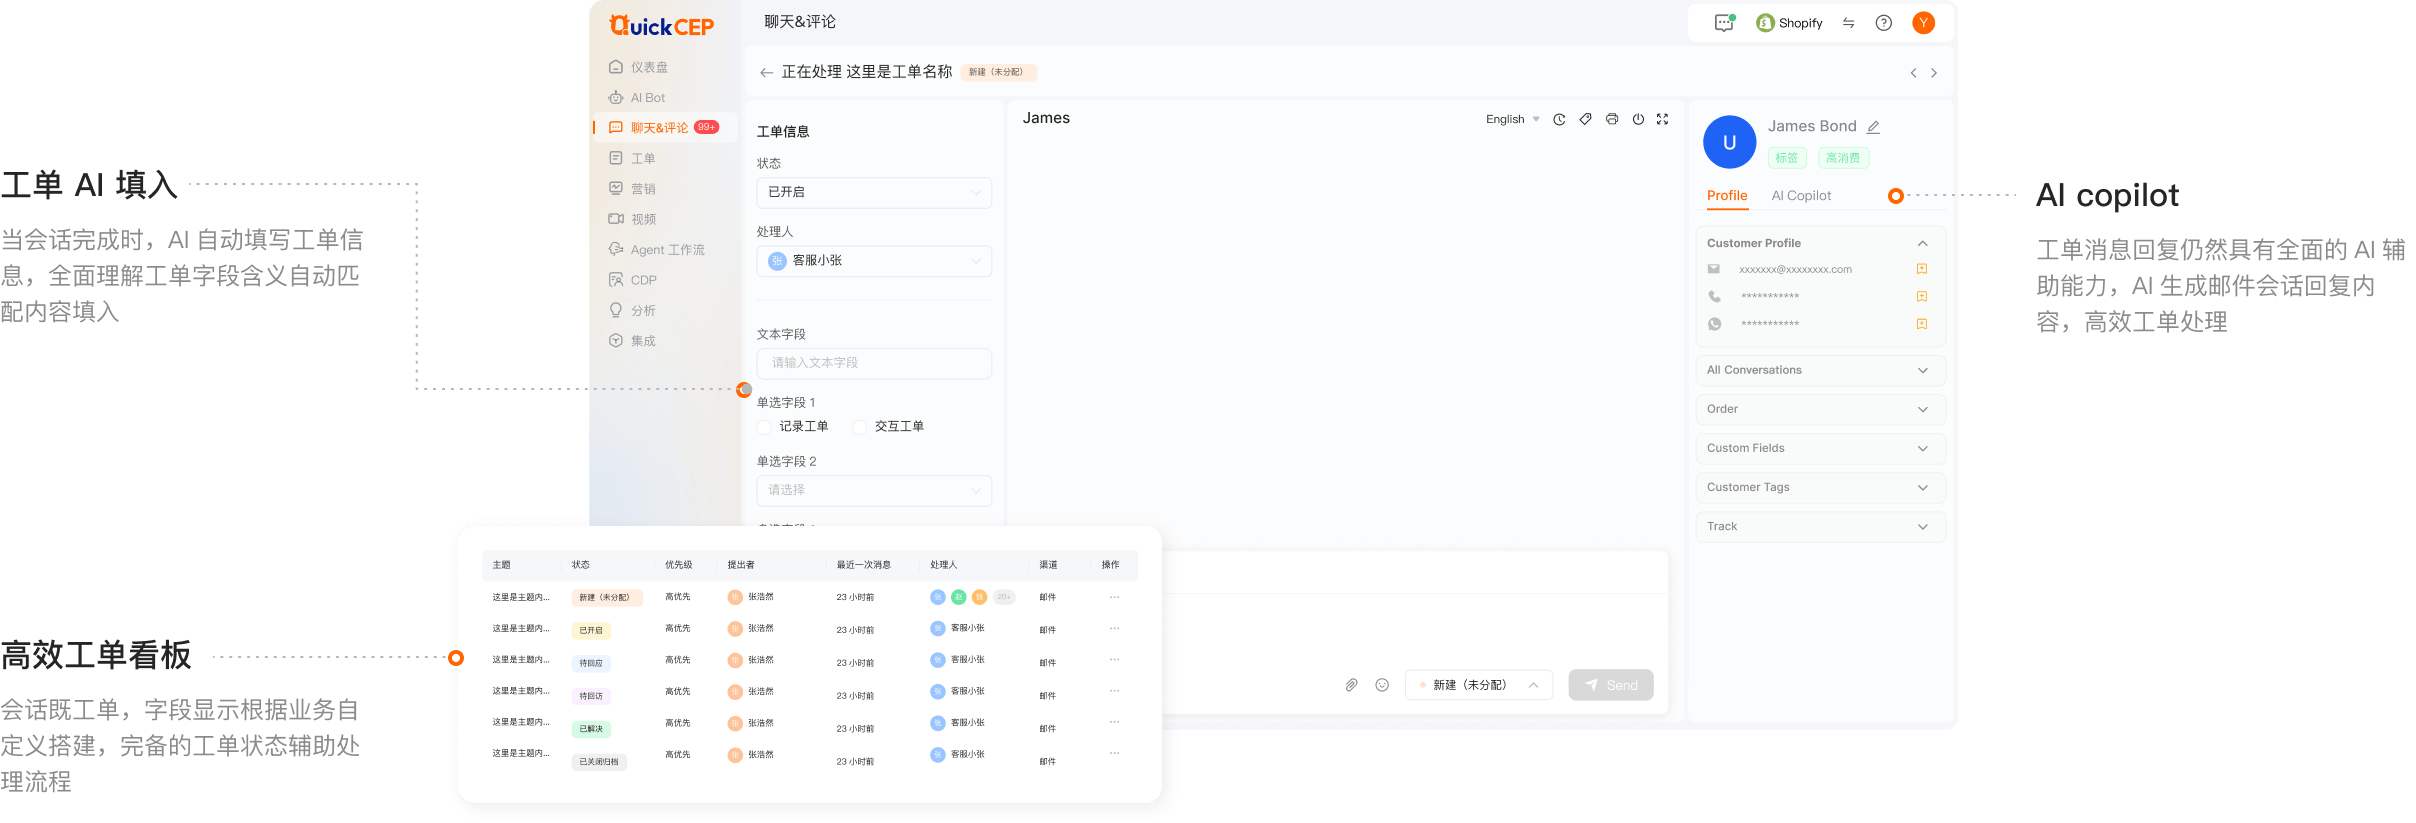Open the 处理人 dropdown showing 客服小张
Screen dimensions: 2416x823
coord(874,261)
